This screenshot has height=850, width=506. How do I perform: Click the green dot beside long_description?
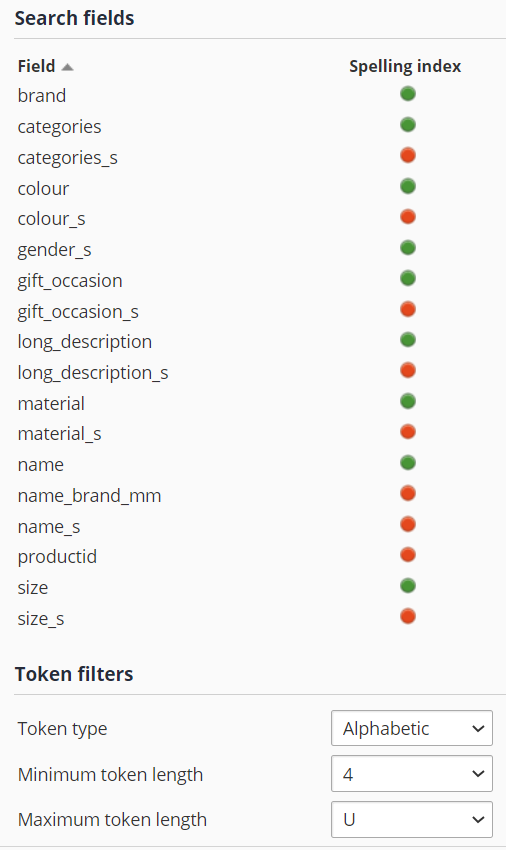pos(408,340)
